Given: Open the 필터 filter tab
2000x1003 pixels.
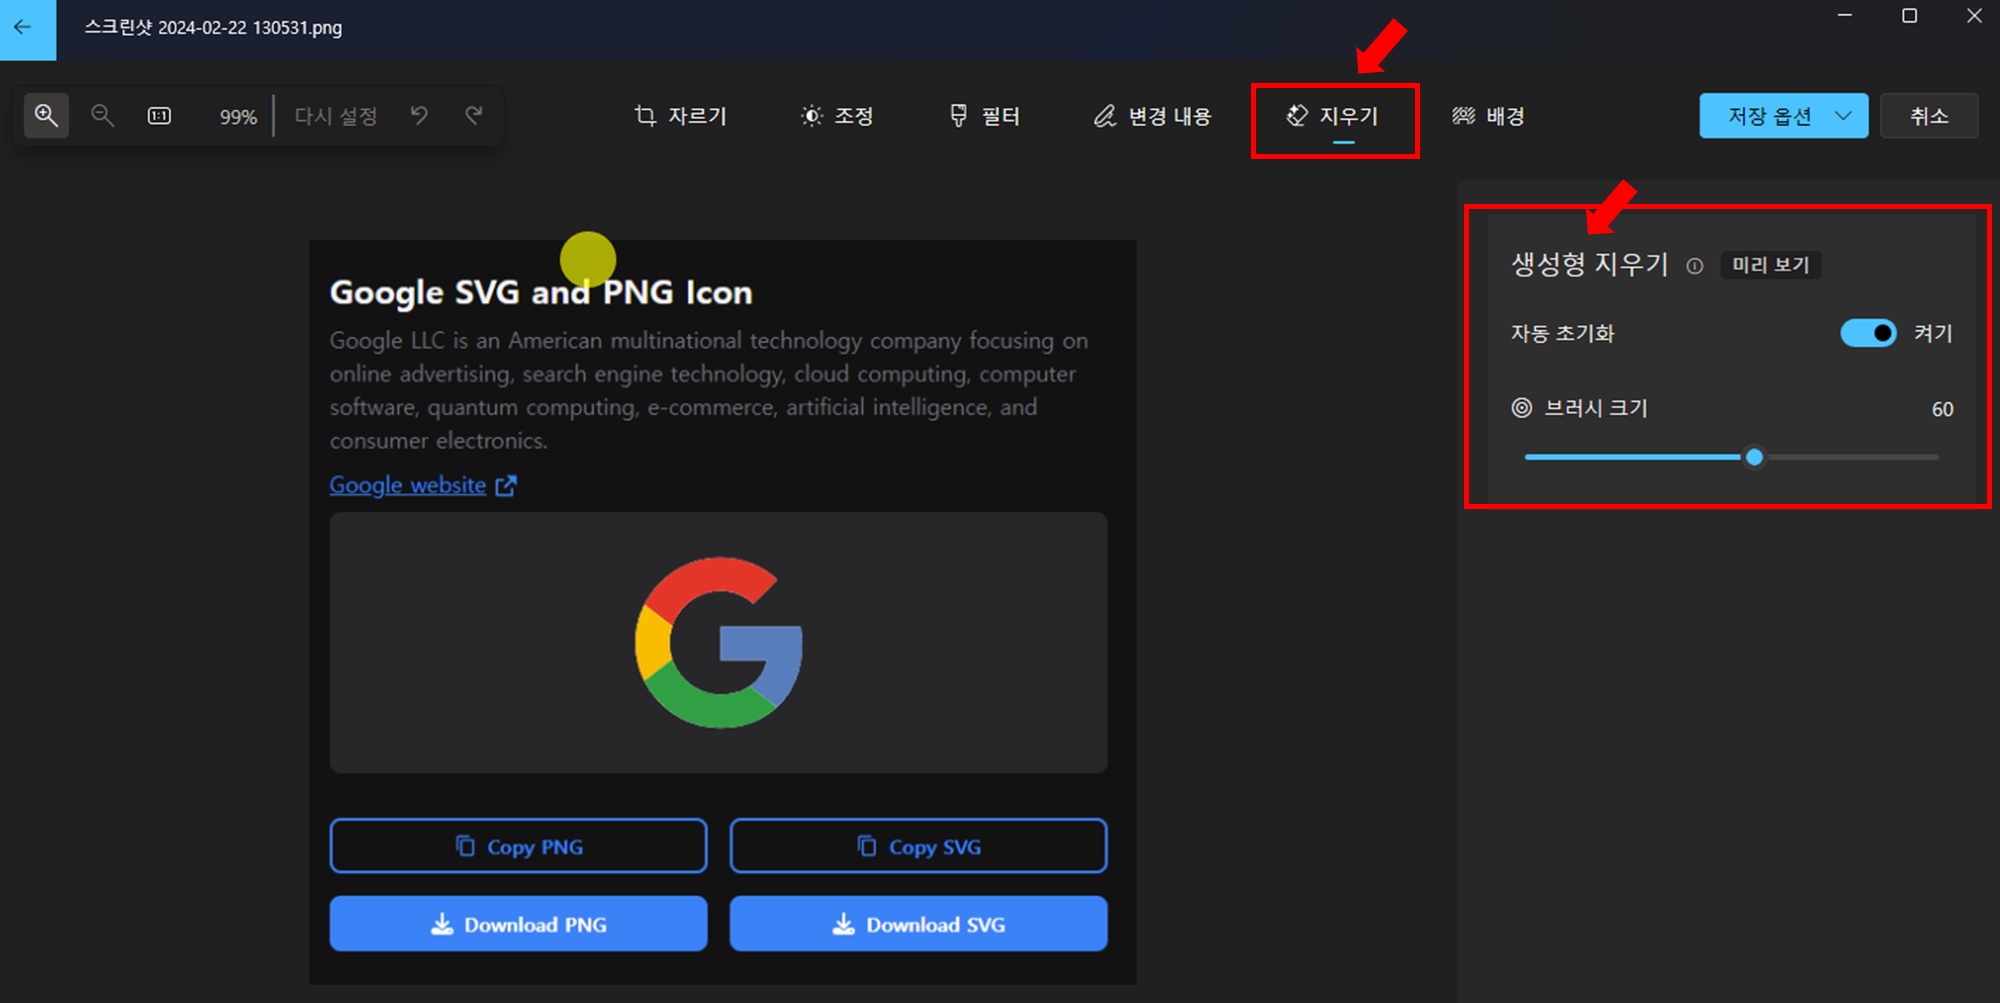Looking at the screenshot, I should [984, 117].
